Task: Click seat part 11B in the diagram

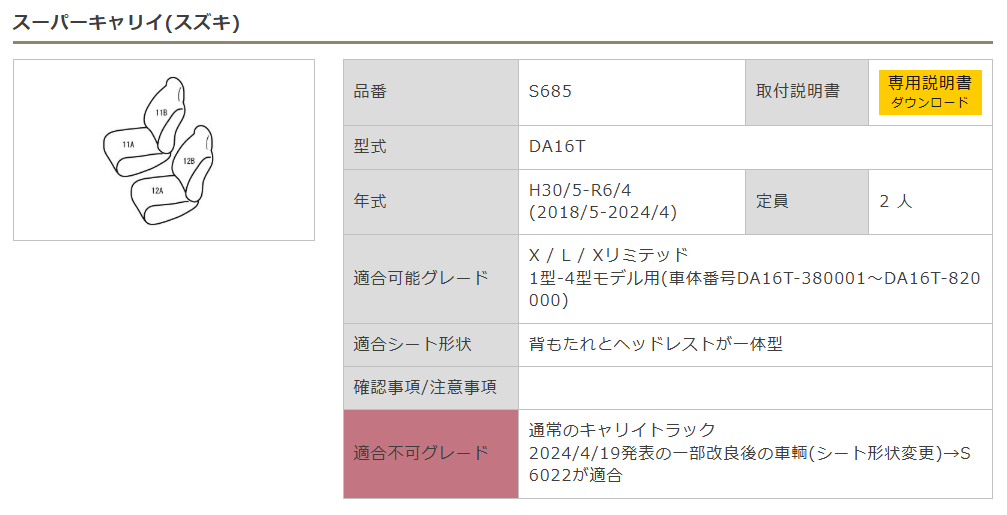Action: tap(161, 113)
